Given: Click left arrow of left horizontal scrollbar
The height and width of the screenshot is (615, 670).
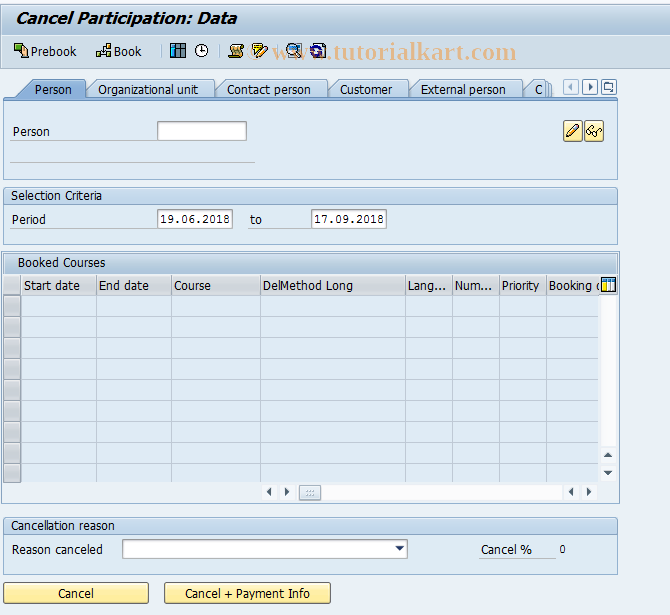Looking at the screenshot, I should 269,492.
